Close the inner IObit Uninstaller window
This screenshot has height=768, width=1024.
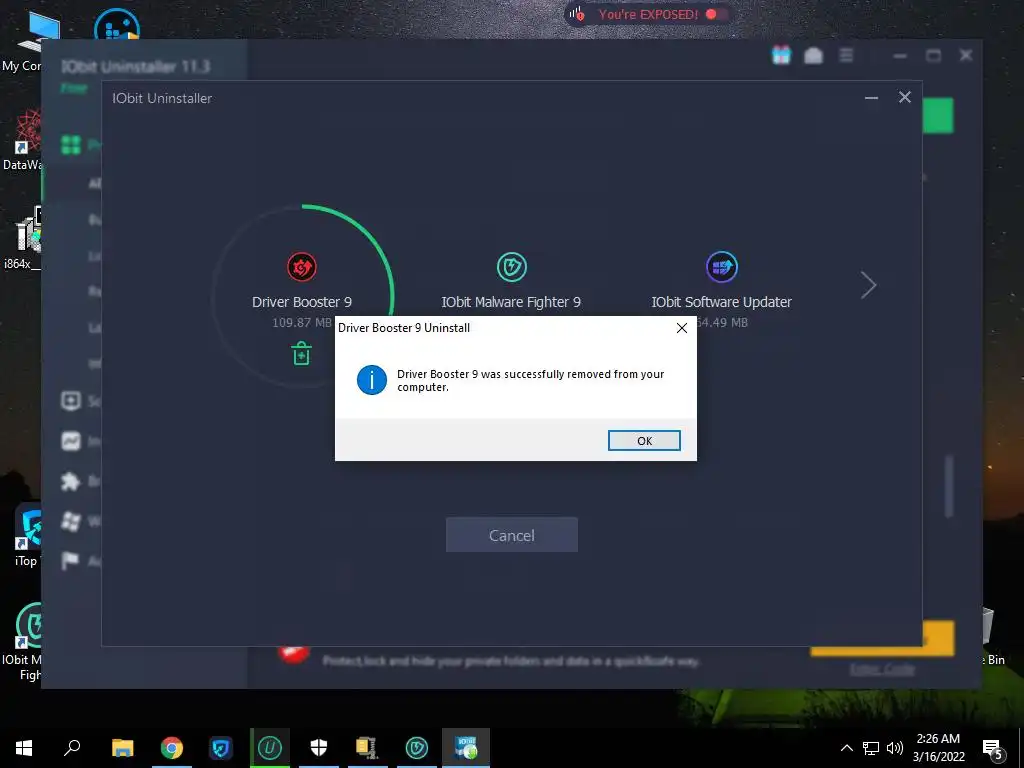point(904,97)
